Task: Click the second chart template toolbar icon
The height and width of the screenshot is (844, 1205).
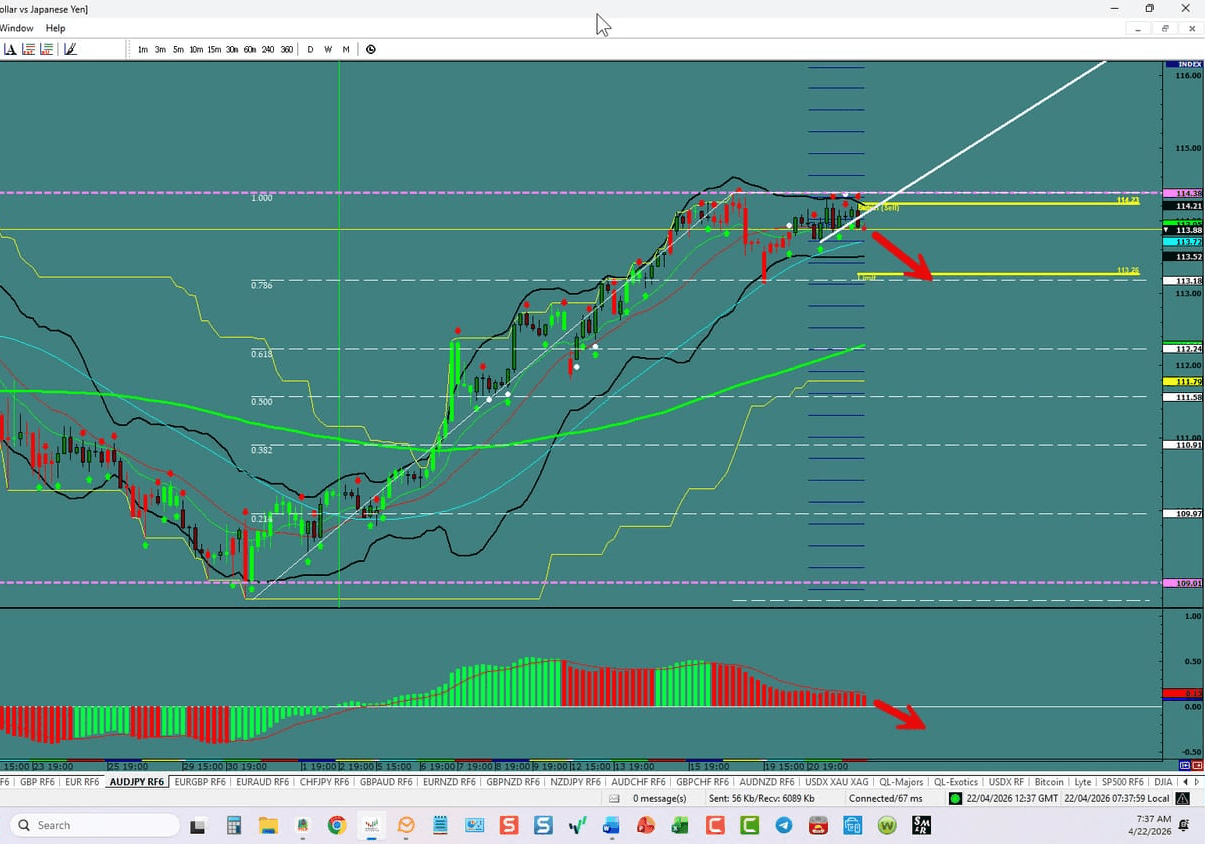Action: tap(47, 49)
